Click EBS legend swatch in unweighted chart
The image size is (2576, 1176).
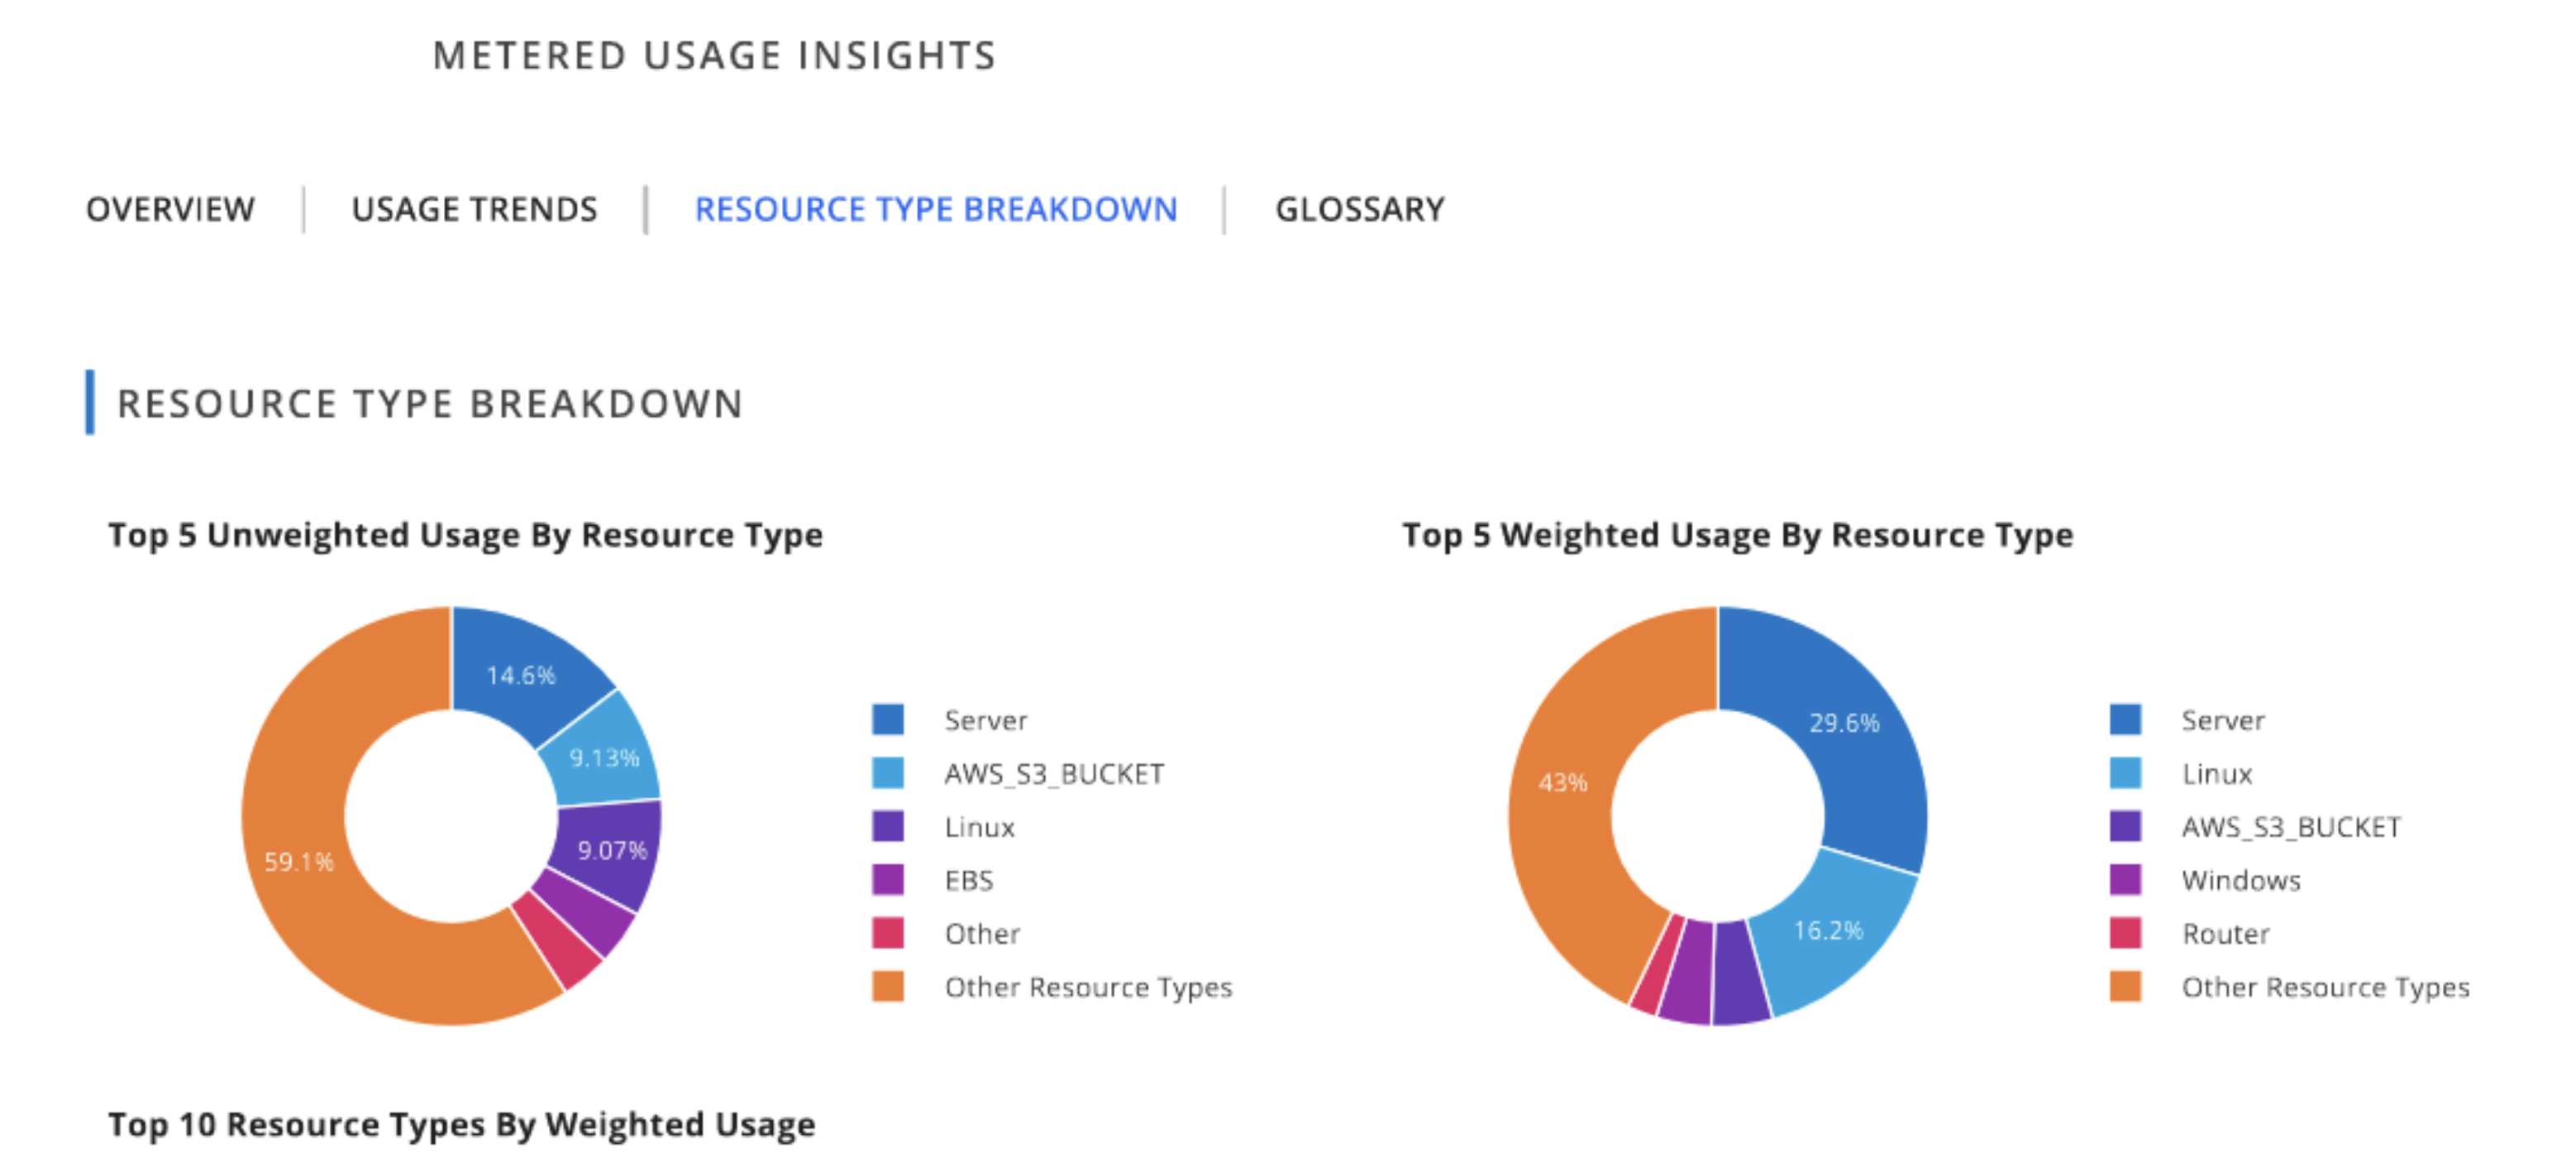(888, 880)
